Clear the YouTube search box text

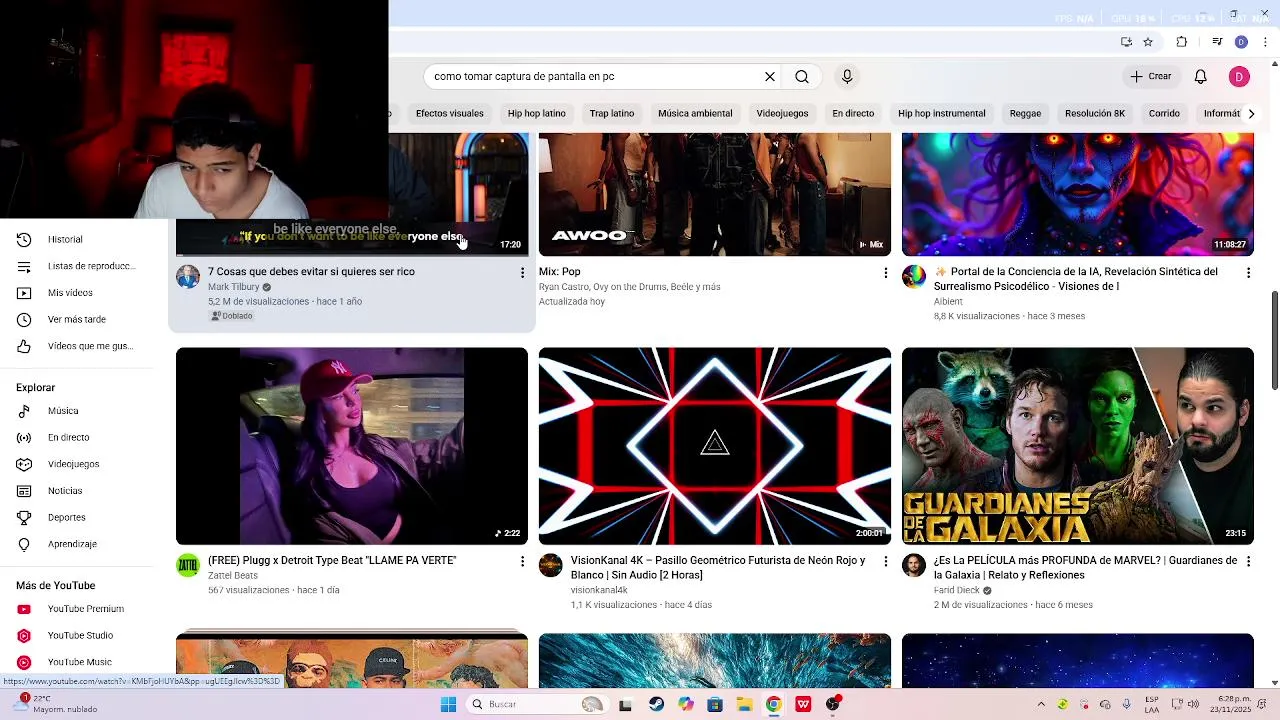770,76
